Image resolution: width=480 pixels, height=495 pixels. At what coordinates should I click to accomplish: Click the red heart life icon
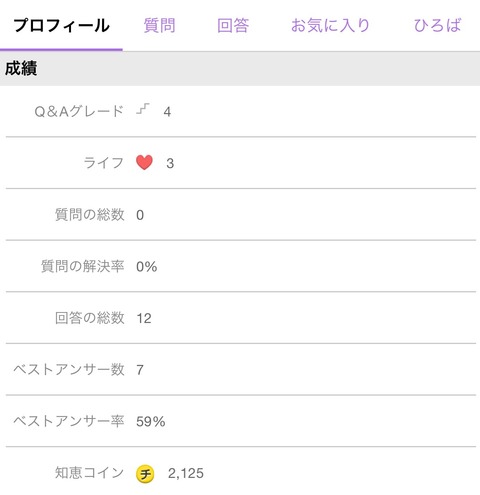point(144,163)
